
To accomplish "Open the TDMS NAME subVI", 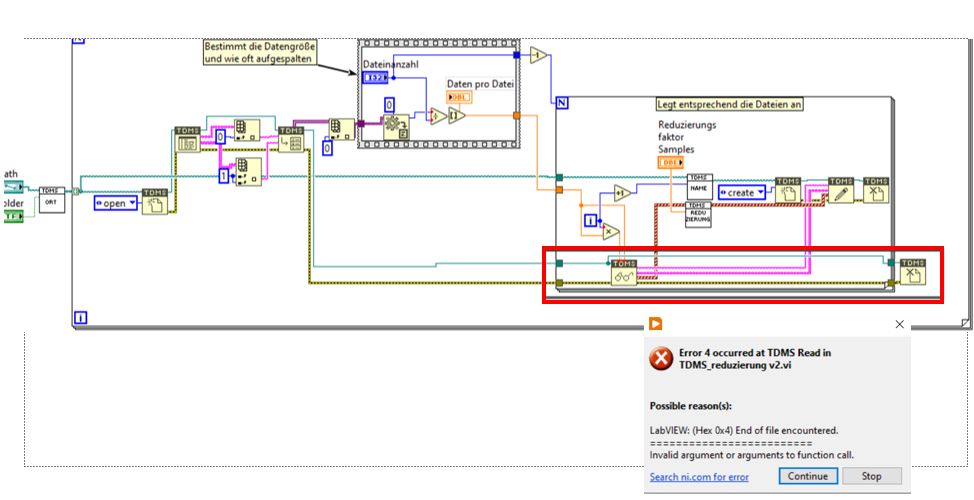I will coord(699,186).
